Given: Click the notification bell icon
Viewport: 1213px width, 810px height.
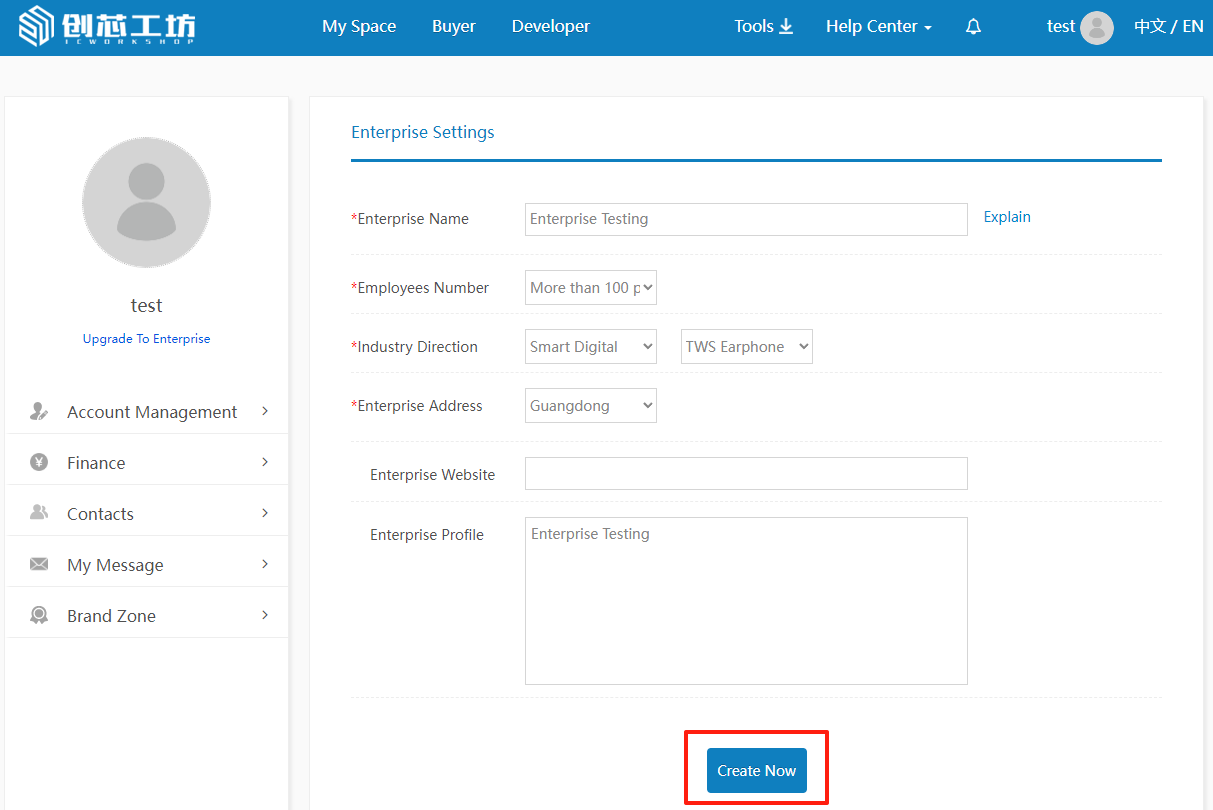Looking at the screenshot, I should pyautogui.click(x=973, y=27).
